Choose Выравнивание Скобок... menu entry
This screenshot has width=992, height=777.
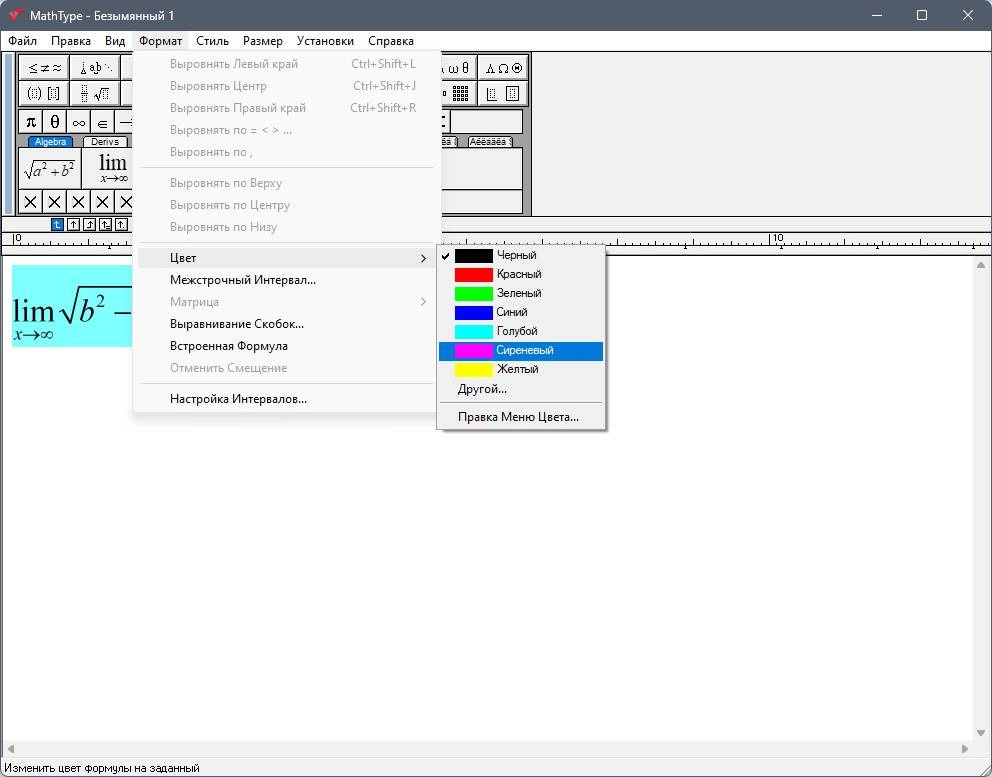tap(286, 324)
